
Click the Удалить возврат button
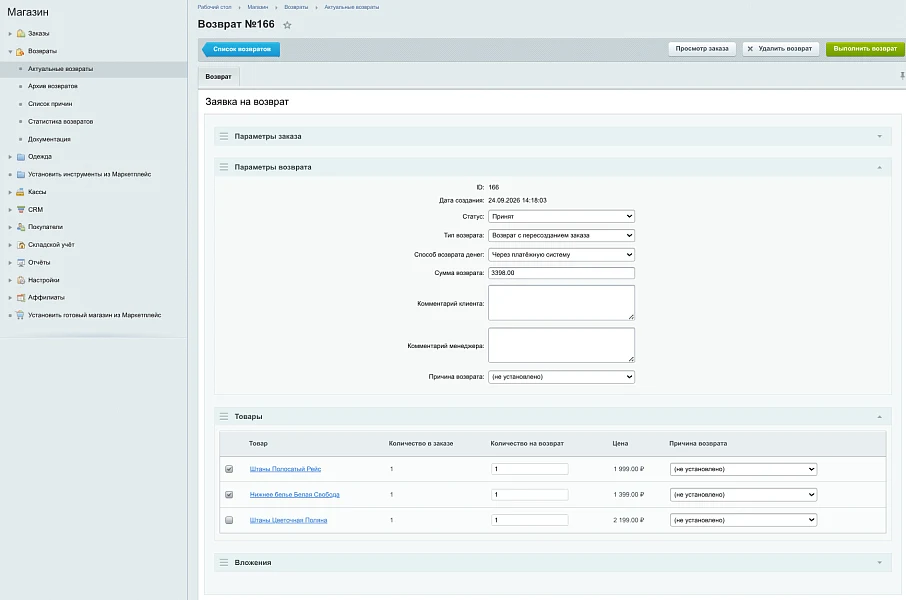781,49
